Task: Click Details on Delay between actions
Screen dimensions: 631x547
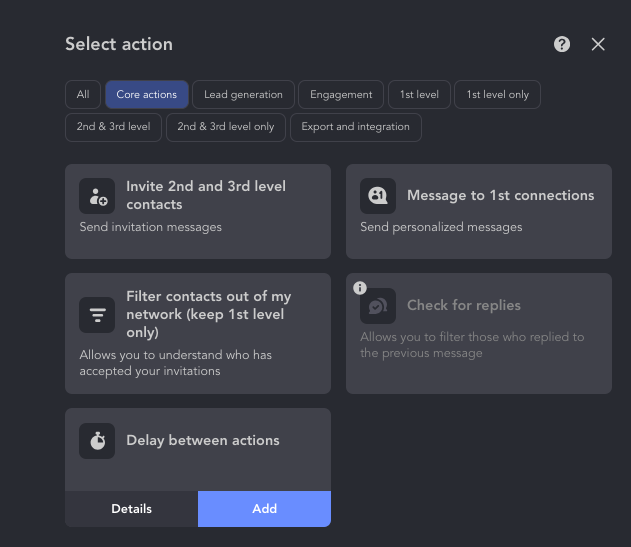Action: [x=131, y=509]
